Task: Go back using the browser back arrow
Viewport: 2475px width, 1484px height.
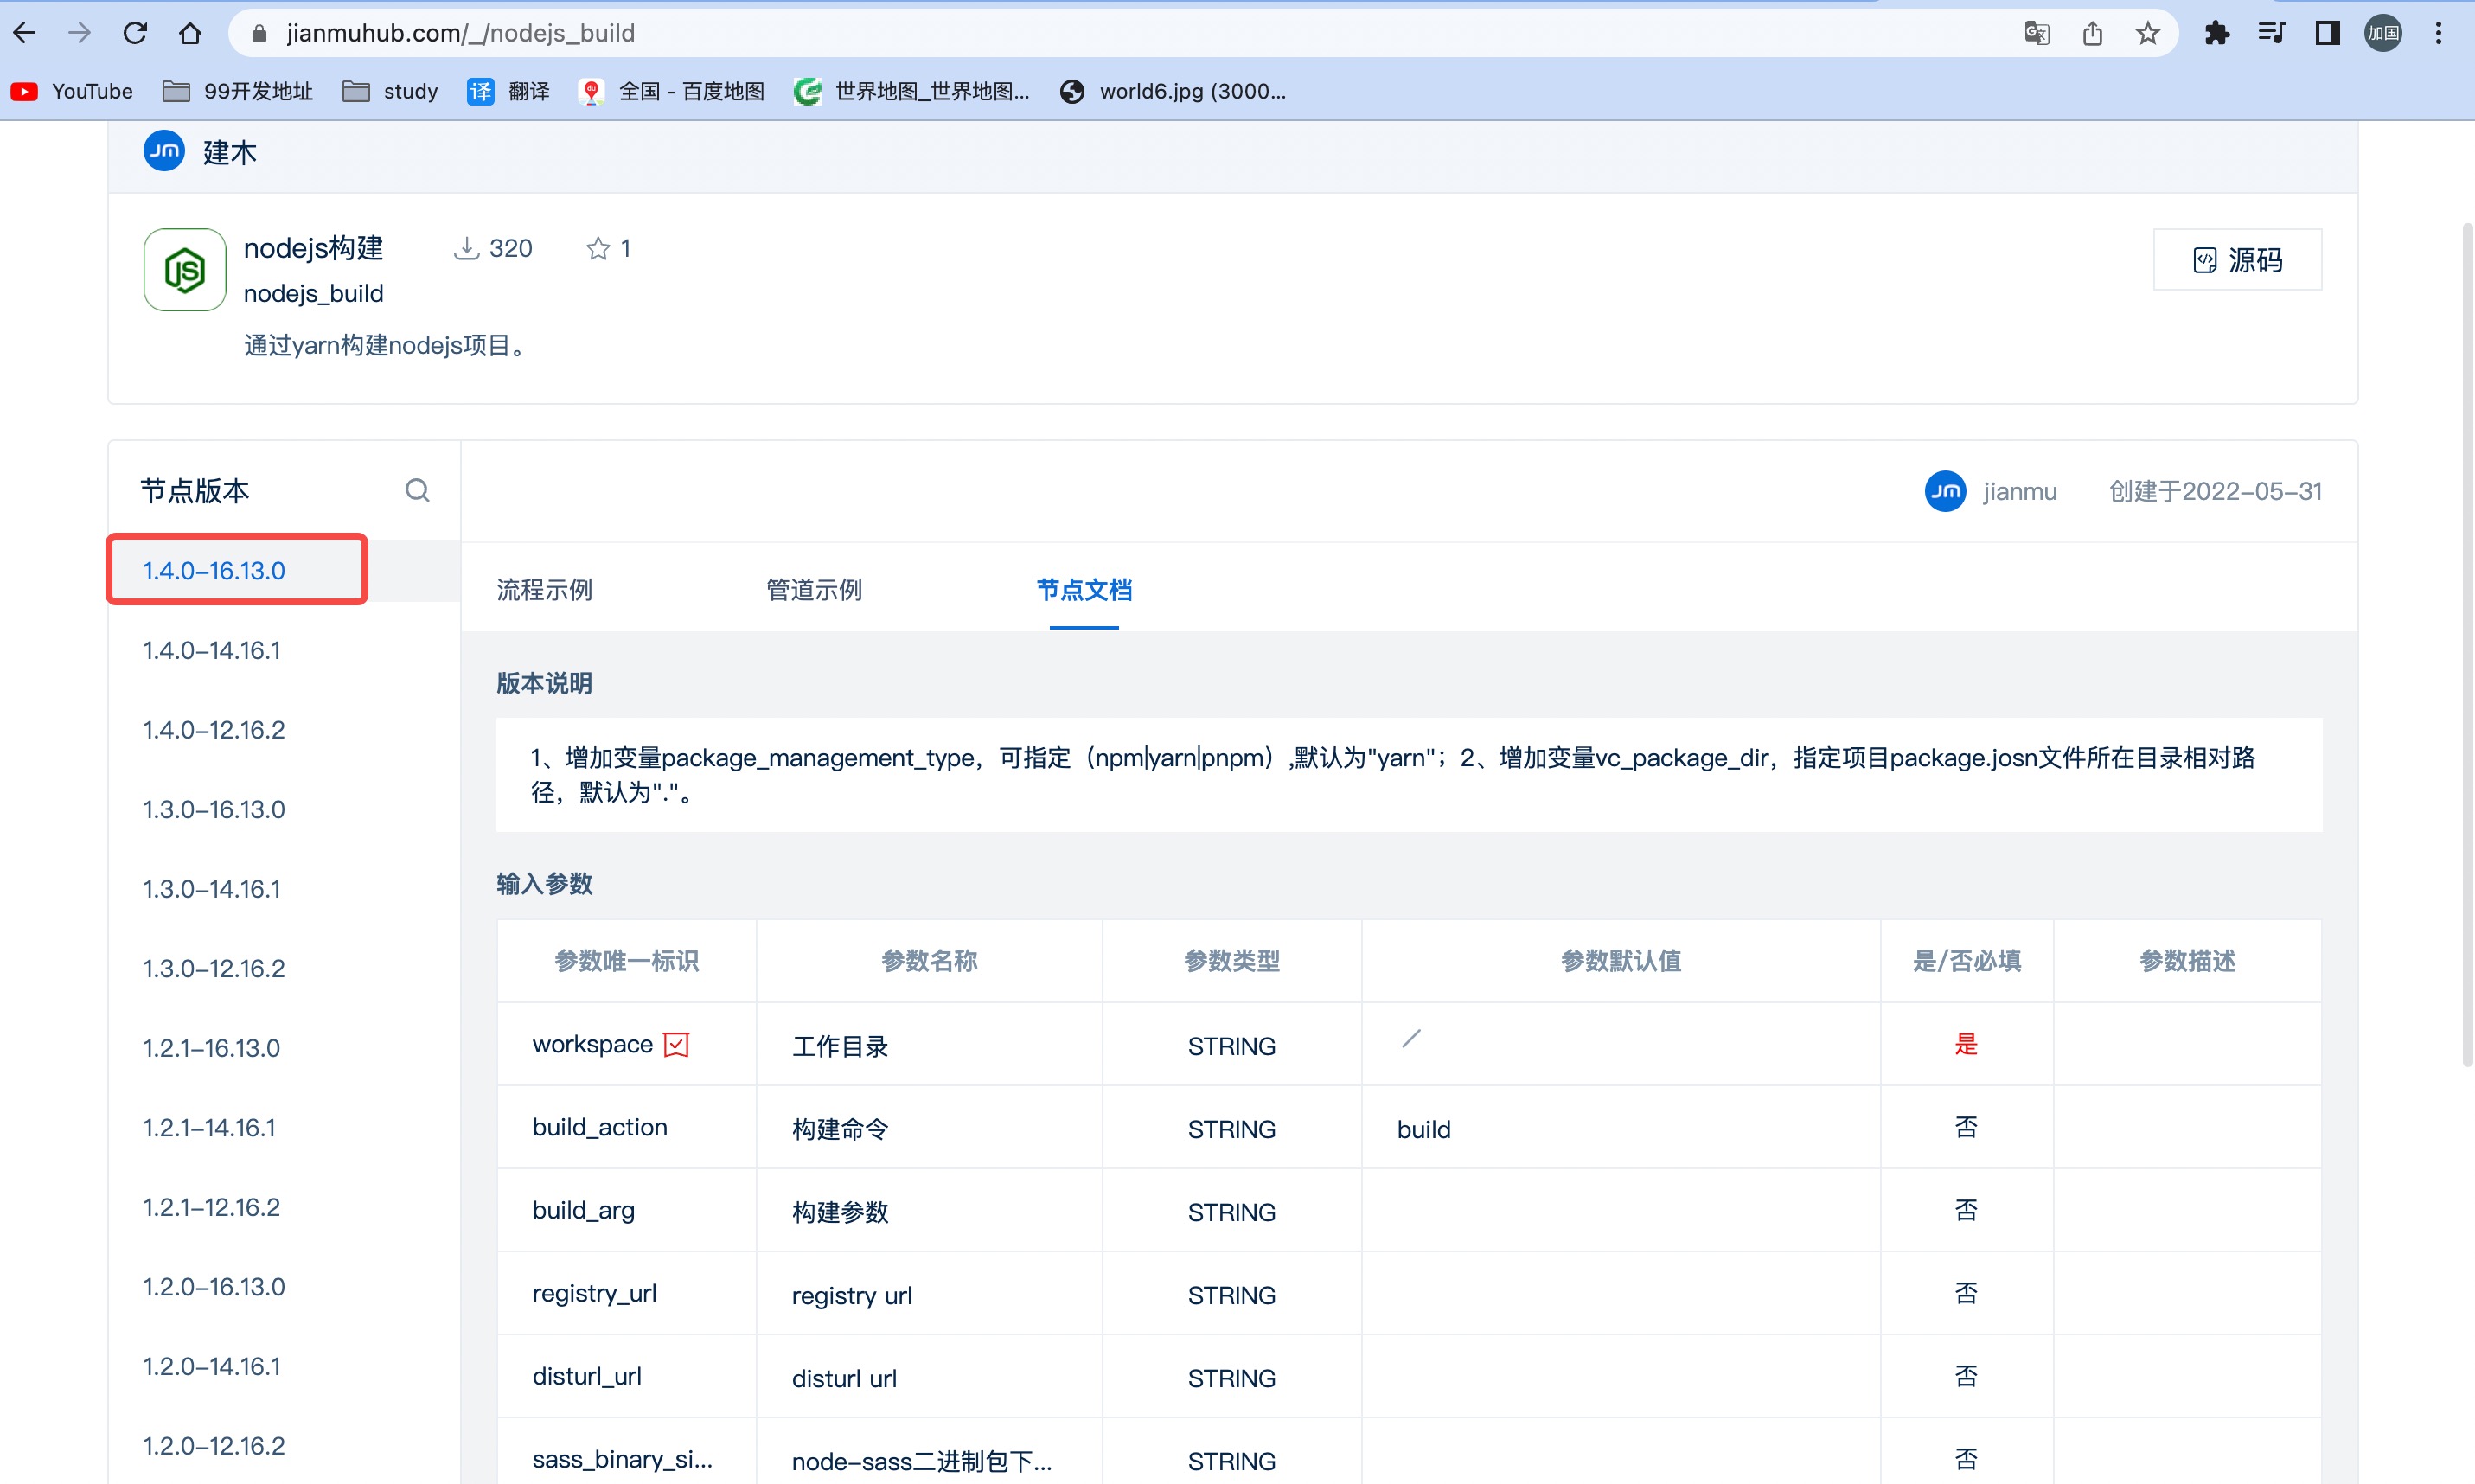Action: pyautogui.click(x=26, y=33)
